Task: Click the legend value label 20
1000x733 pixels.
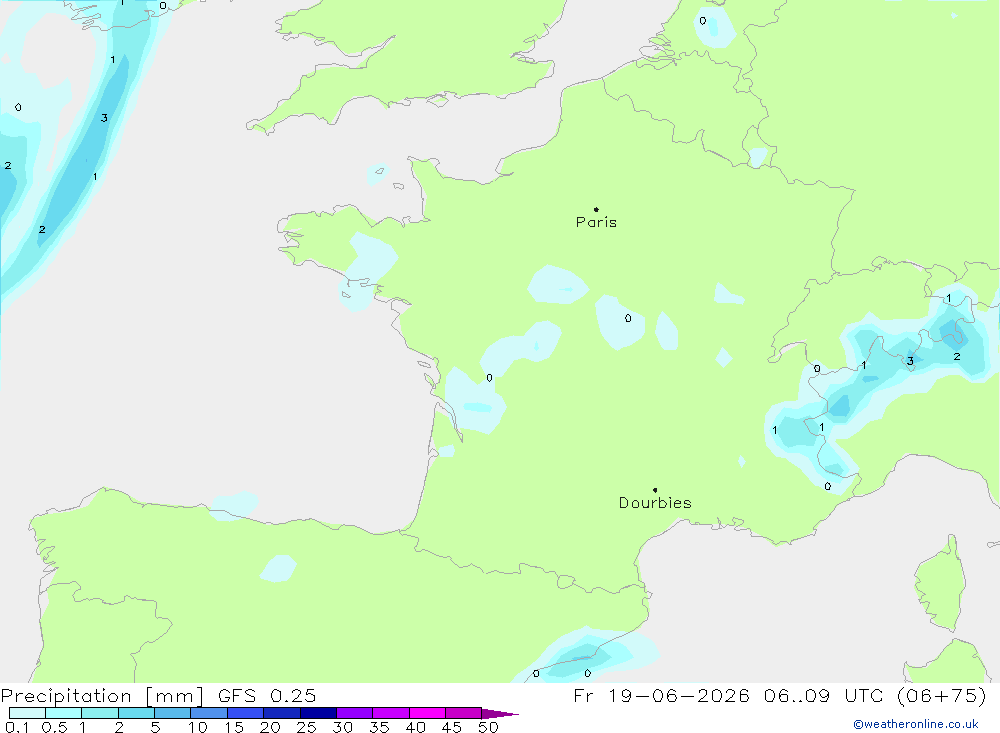Action: pyautogui.click(x=270, y=727)
